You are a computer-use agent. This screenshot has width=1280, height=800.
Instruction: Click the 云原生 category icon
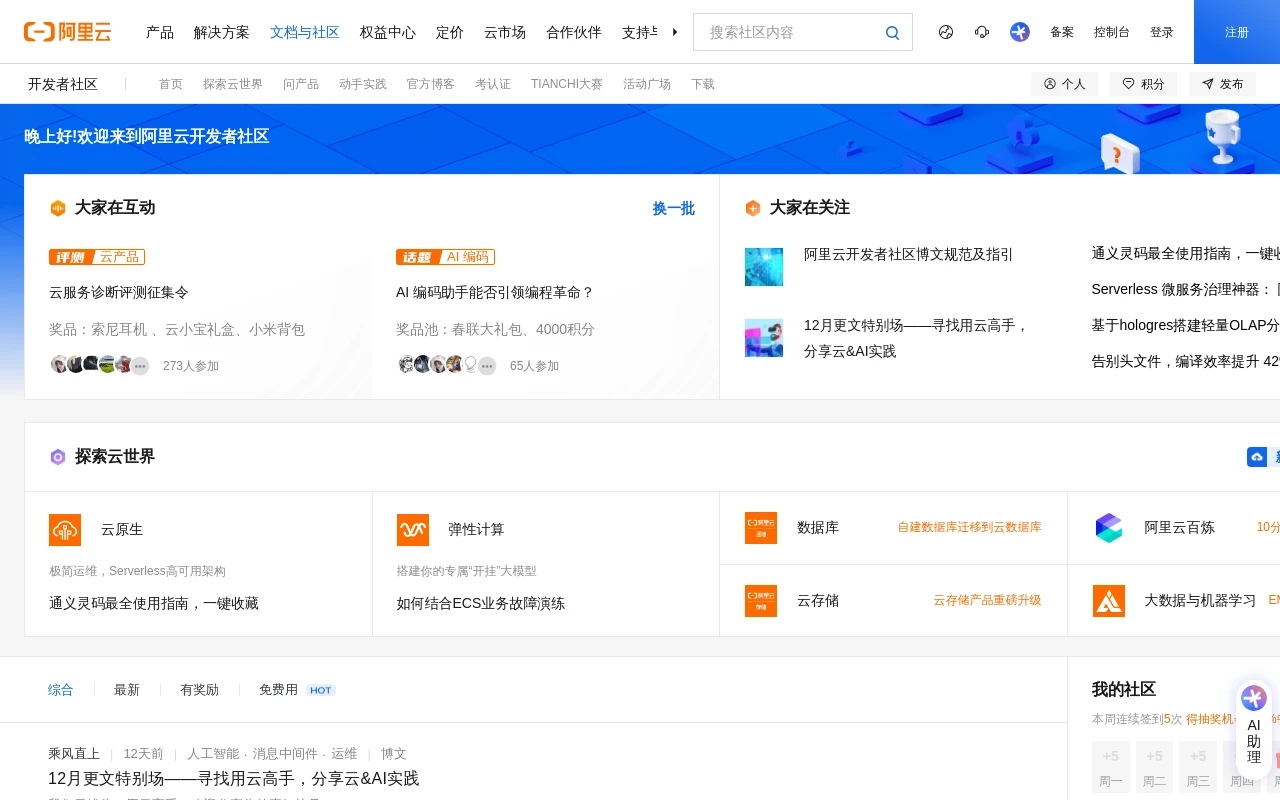pyautogui.click(x=65, y=530)
